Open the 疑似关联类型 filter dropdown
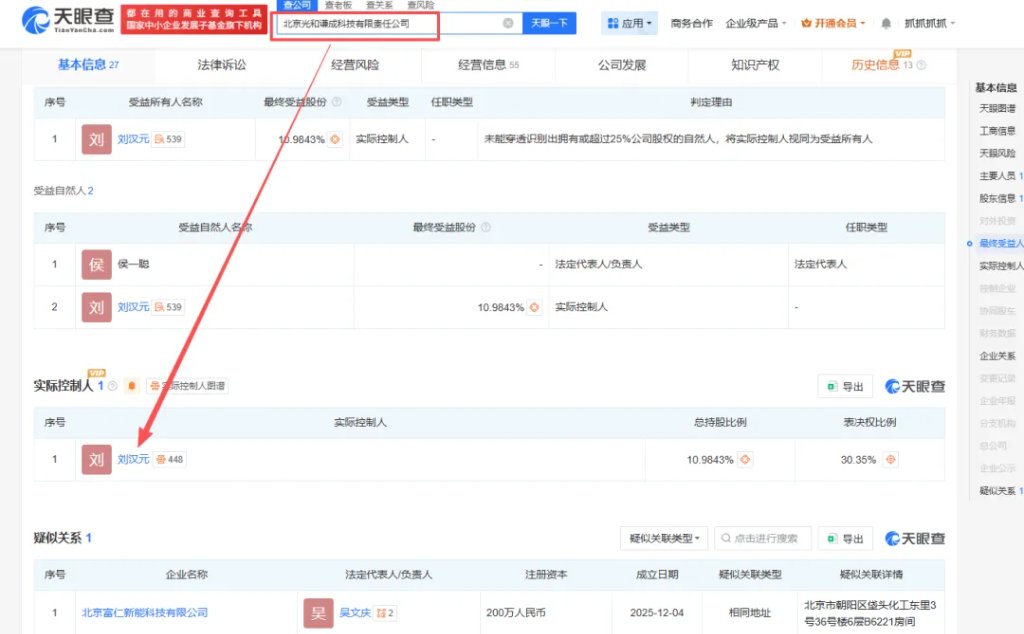1024x634 pixels. [664, 539]
